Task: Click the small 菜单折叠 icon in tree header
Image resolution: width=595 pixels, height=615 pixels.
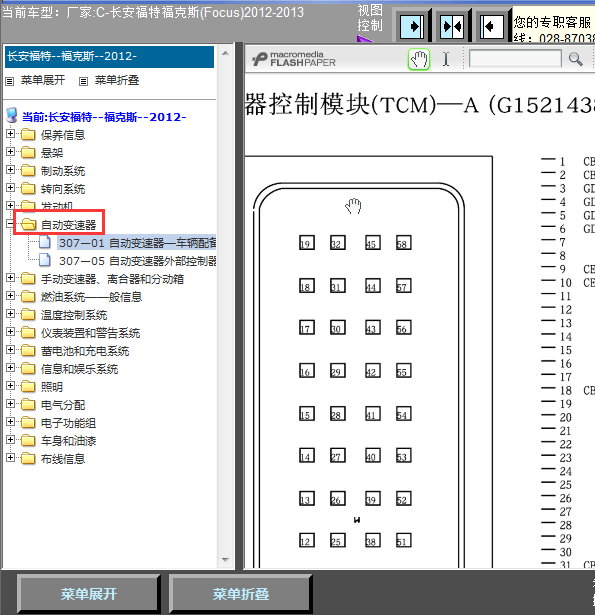Action: tap(83, 81)
